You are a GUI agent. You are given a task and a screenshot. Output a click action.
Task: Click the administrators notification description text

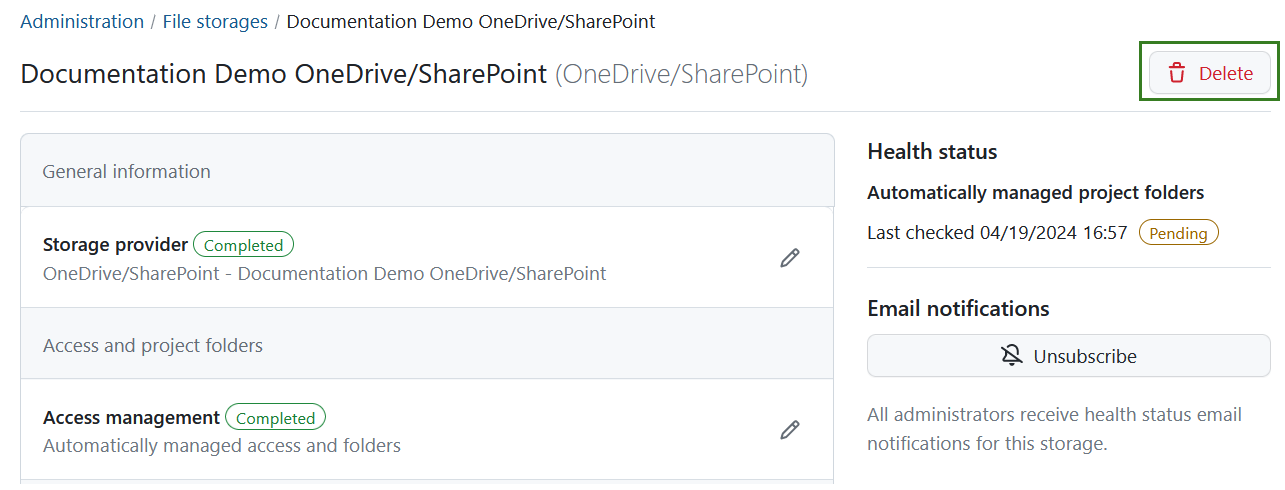point(1054,428)
